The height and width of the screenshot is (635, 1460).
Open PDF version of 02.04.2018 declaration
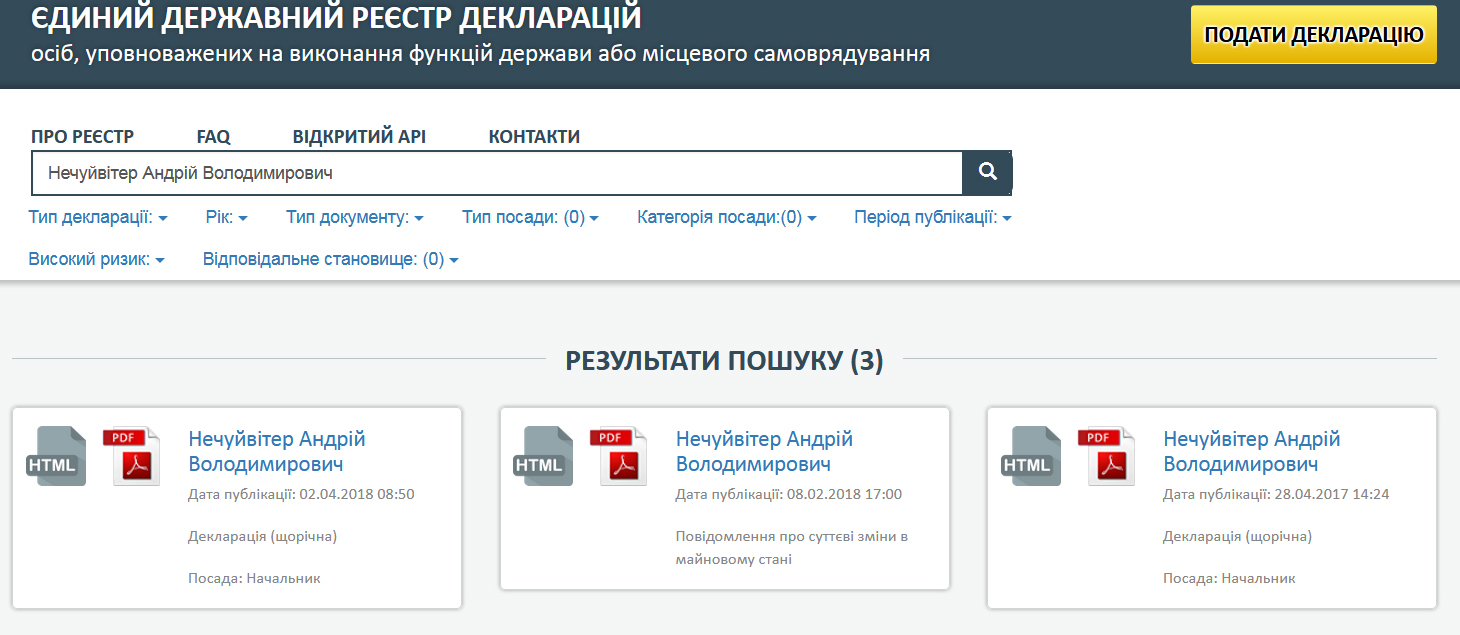click(x=132, y=457)
